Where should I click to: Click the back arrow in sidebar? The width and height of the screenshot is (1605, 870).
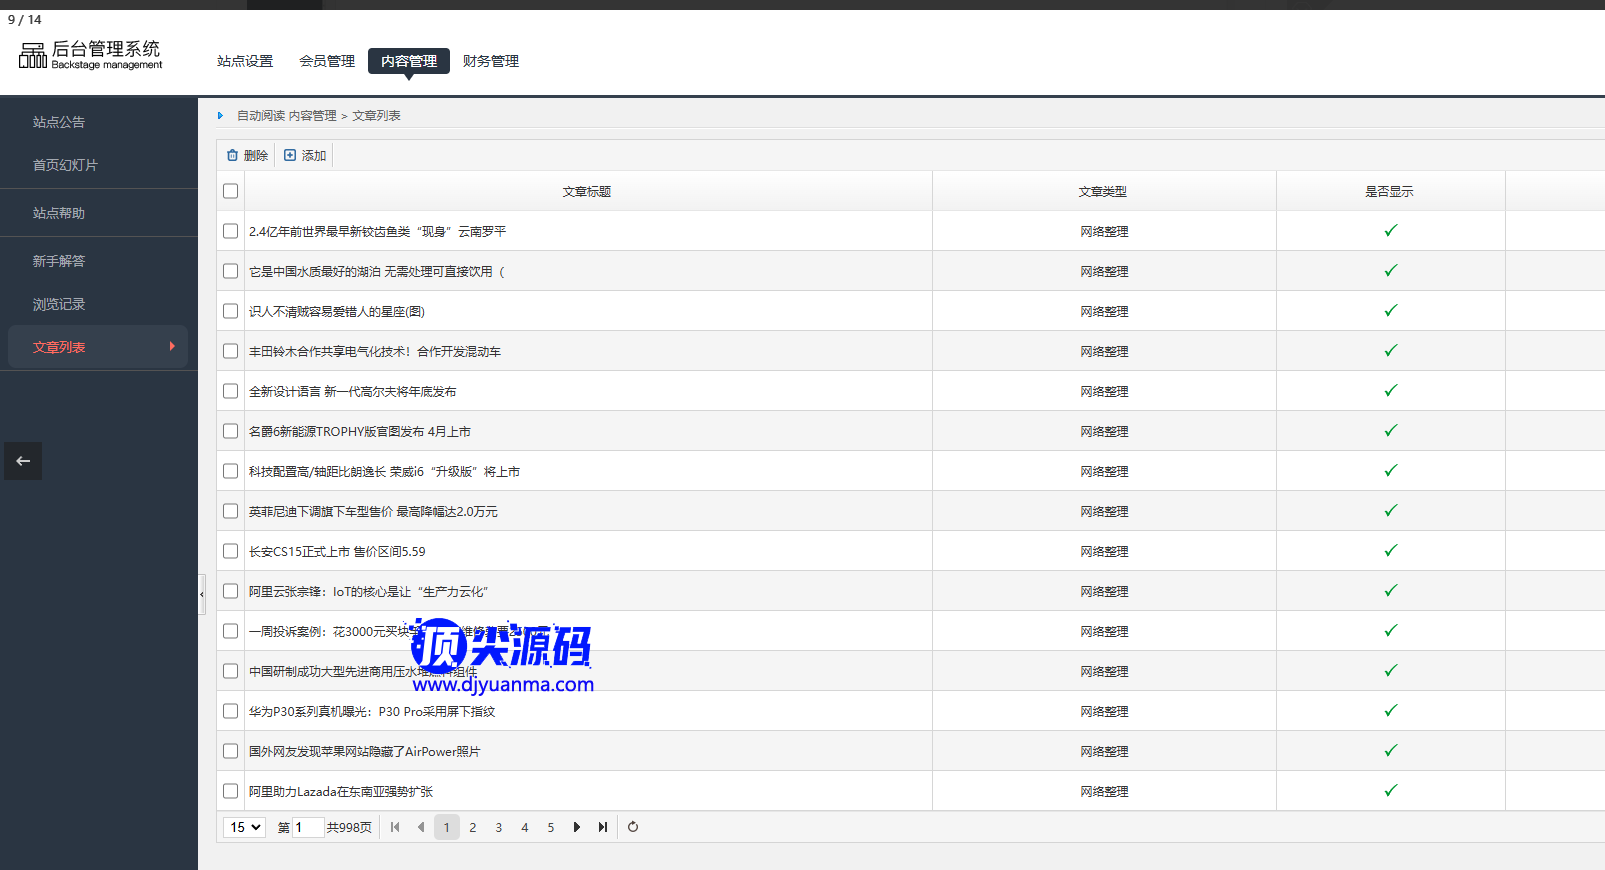(x=23, y=461)
